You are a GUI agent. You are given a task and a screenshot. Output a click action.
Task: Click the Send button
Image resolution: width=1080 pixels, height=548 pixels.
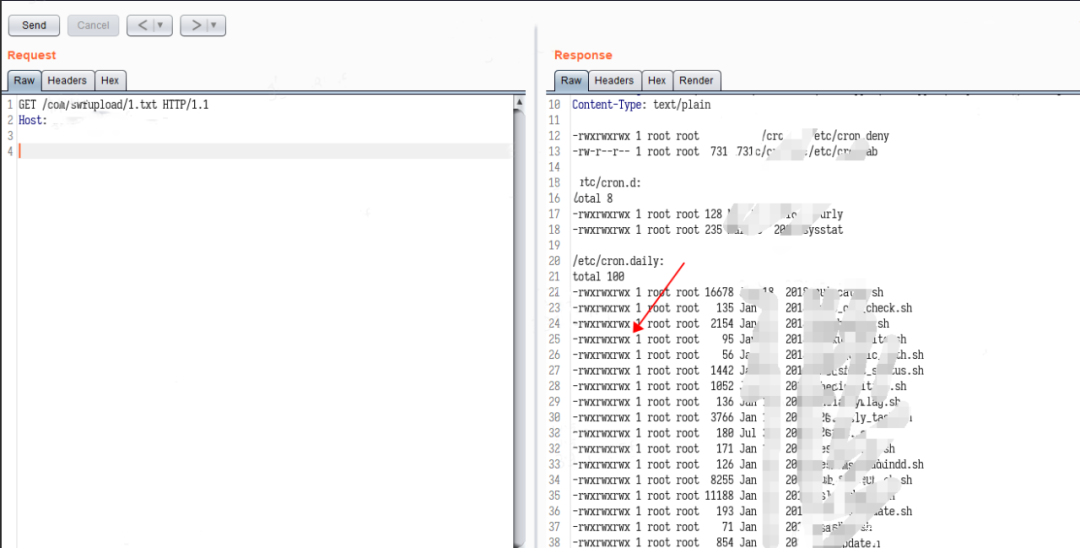pyautogui.click(x=34, y=25)
